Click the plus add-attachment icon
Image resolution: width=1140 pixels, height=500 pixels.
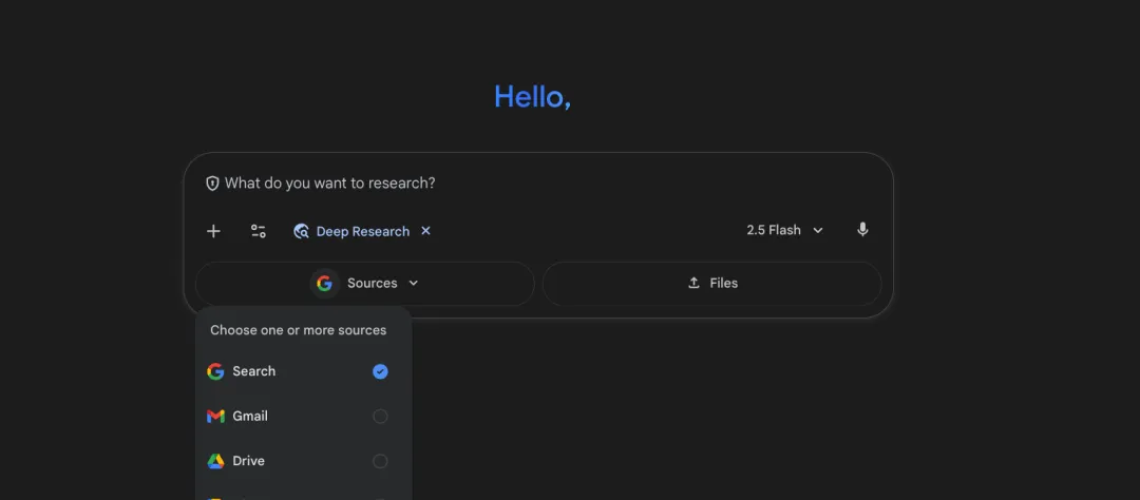coord(213,231)
